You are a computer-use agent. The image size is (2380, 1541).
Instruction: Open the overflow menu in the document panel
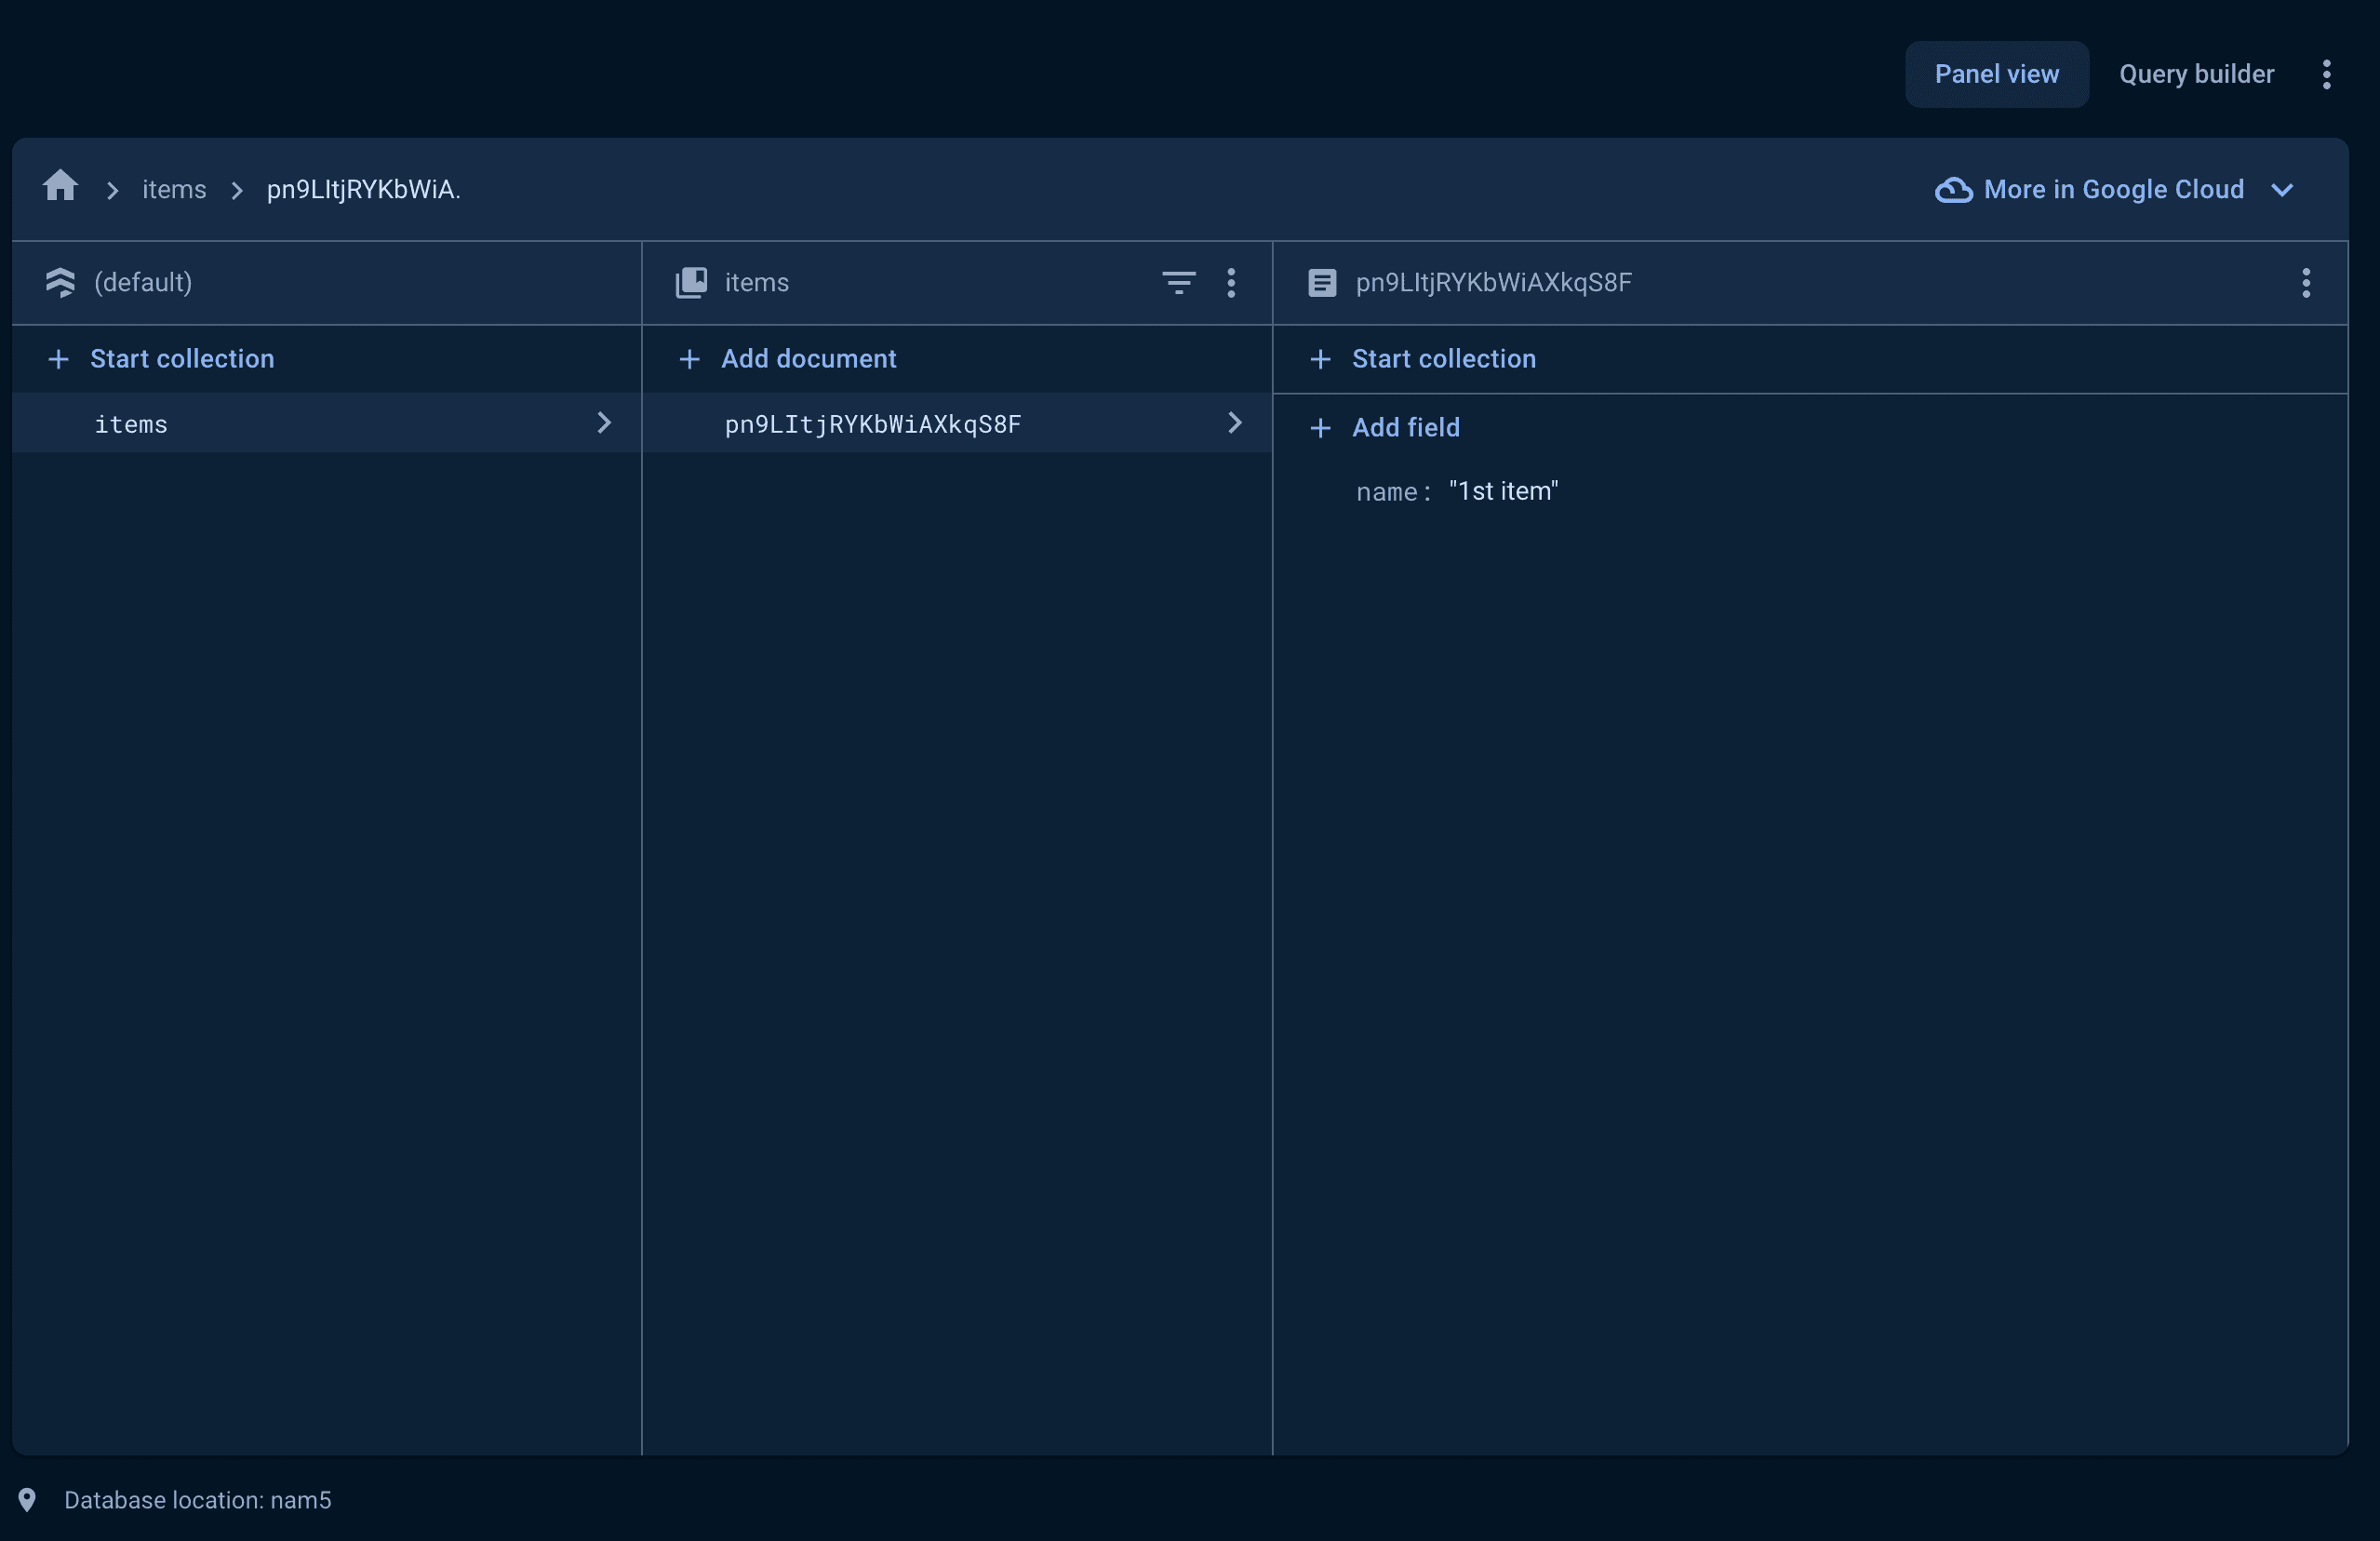(2305, 284)
